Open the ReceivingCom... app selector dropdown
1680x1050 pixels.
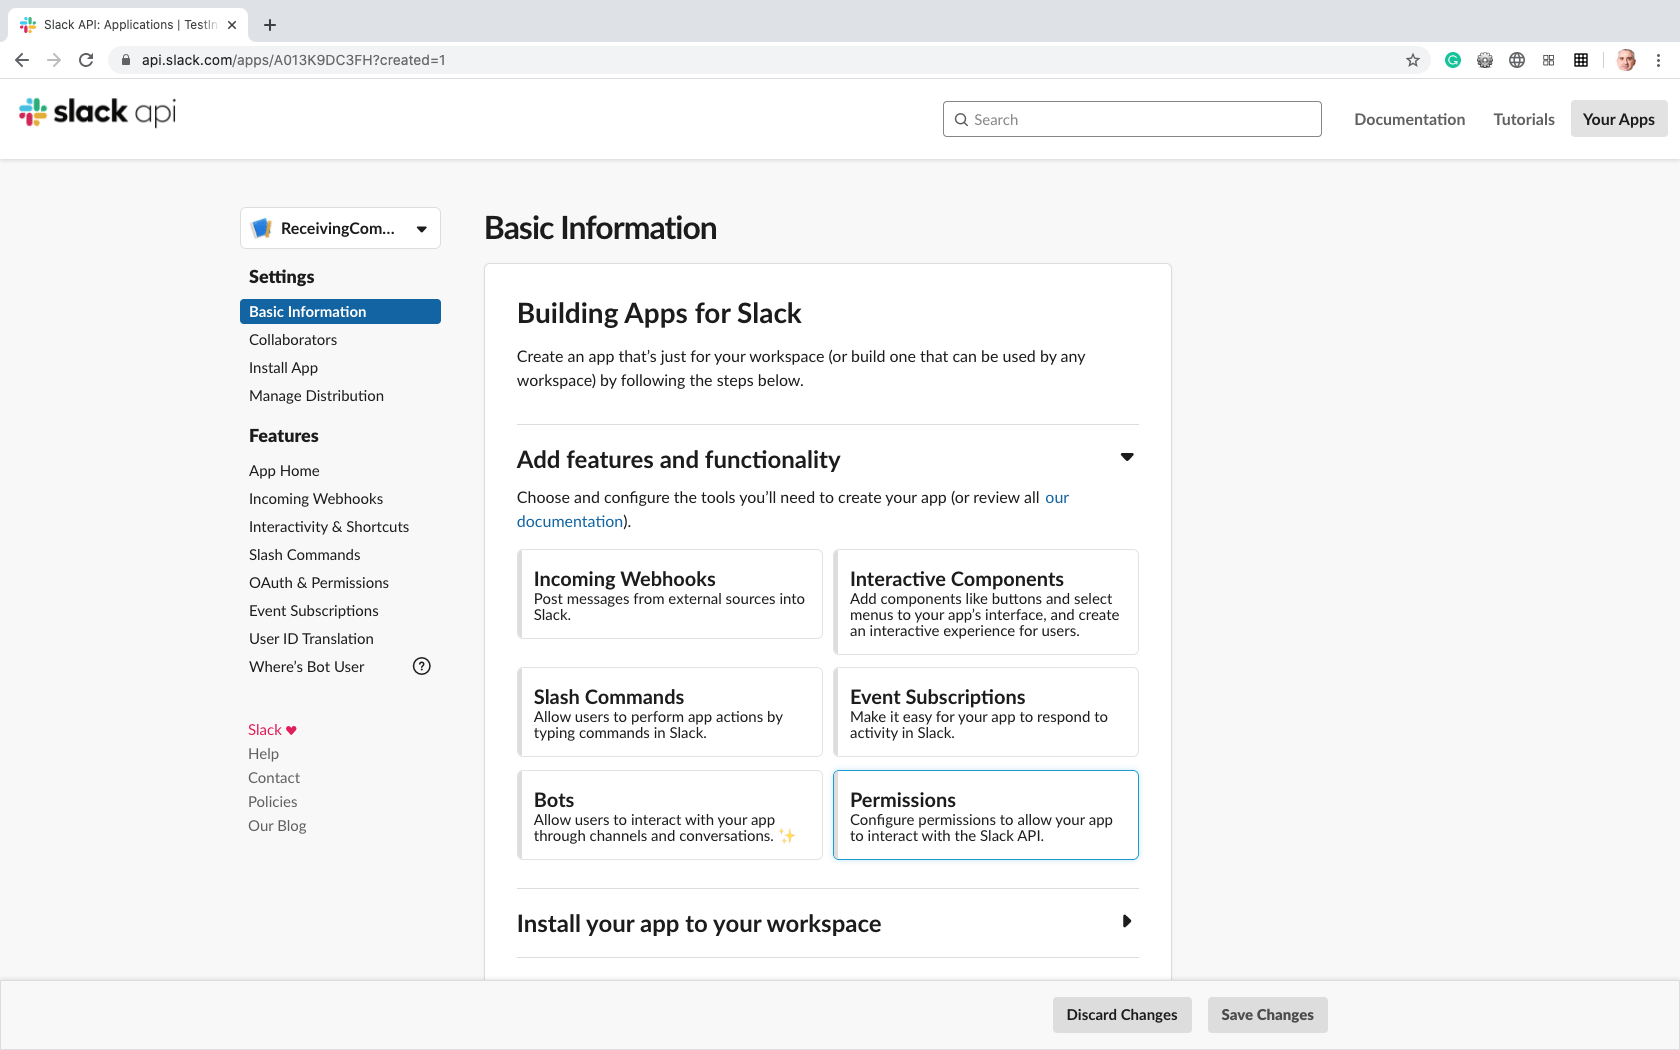(340, 228)
